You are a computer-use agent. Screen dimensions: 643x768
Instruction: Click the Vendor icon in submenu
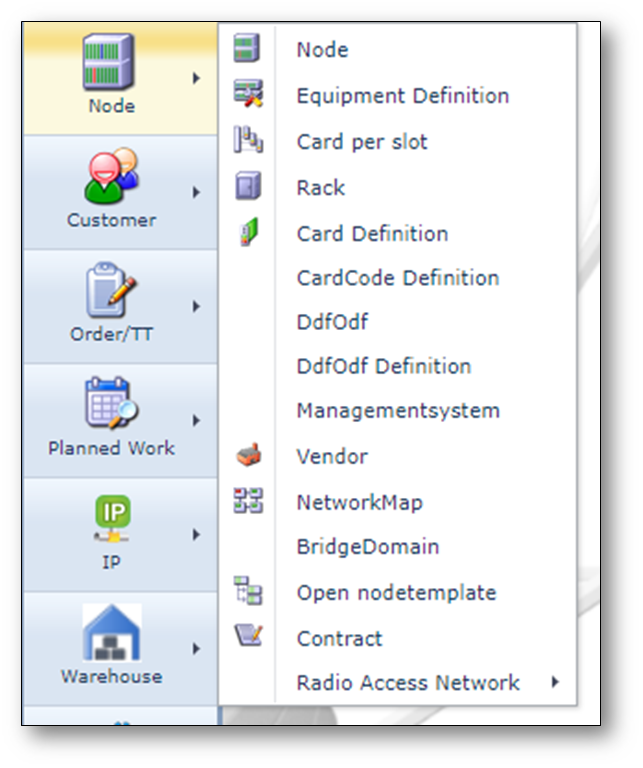(247, 456)
